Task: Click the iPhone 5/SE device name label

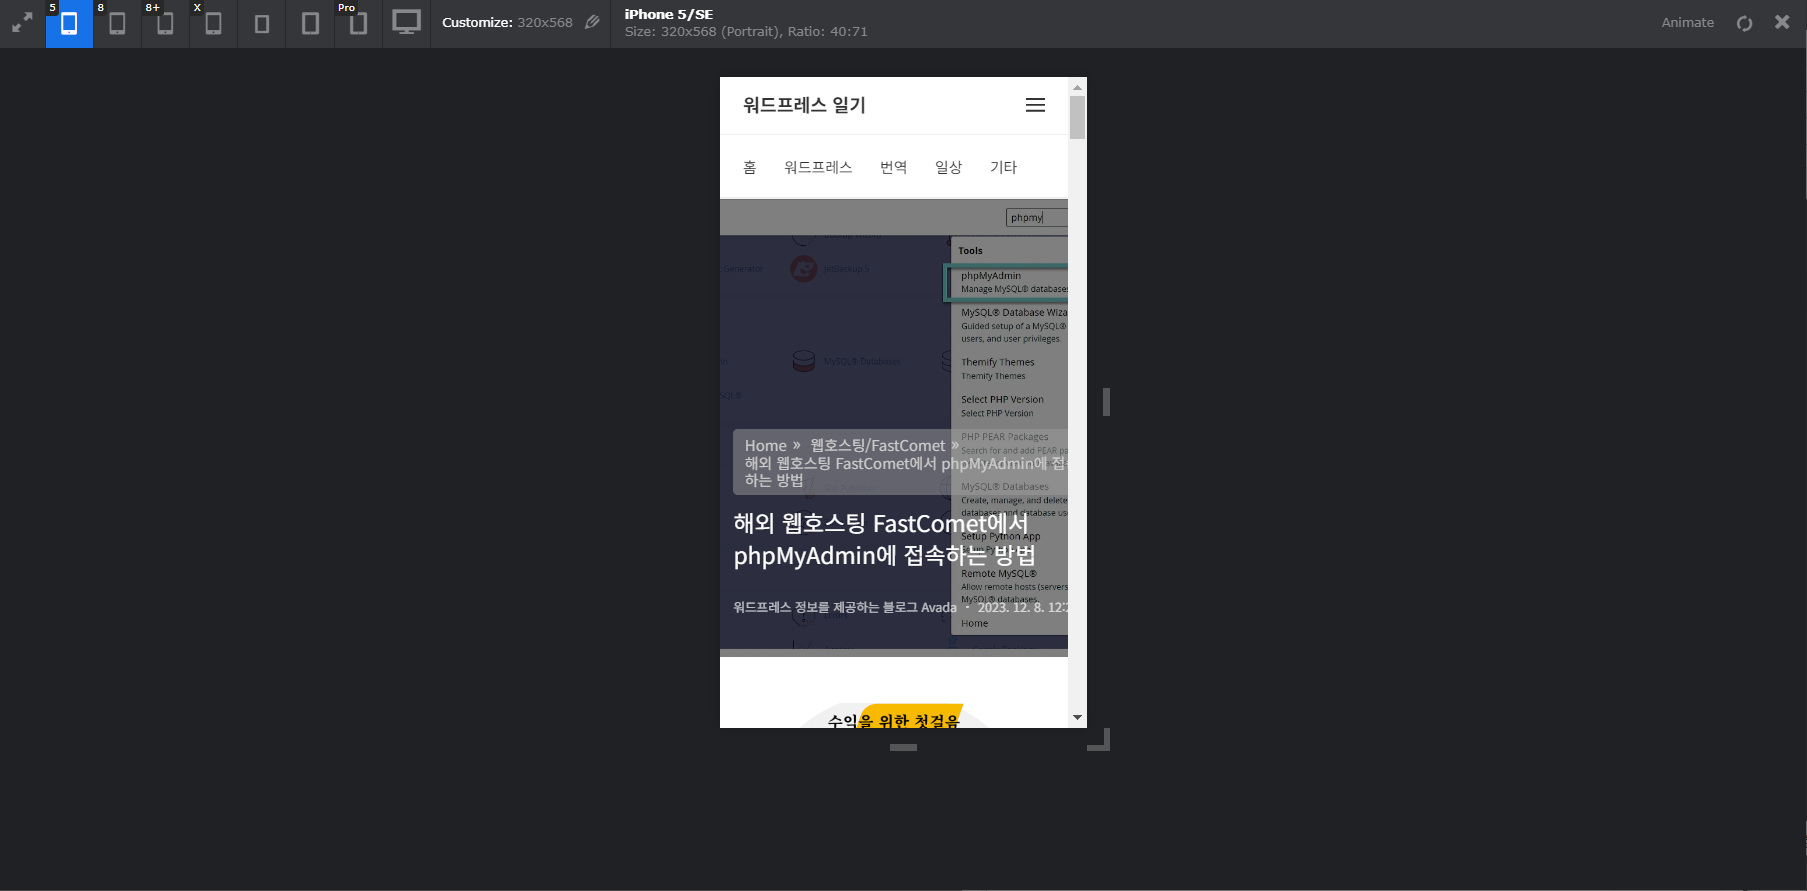Action: tap(669, 14)
